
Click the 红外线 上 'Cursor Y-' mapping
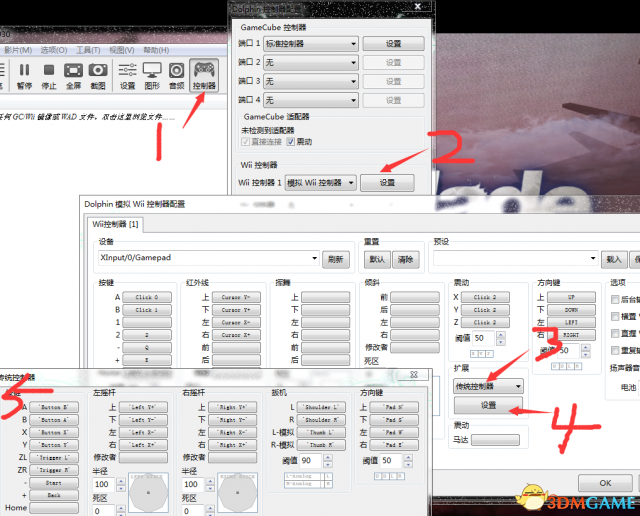point(236,297)
